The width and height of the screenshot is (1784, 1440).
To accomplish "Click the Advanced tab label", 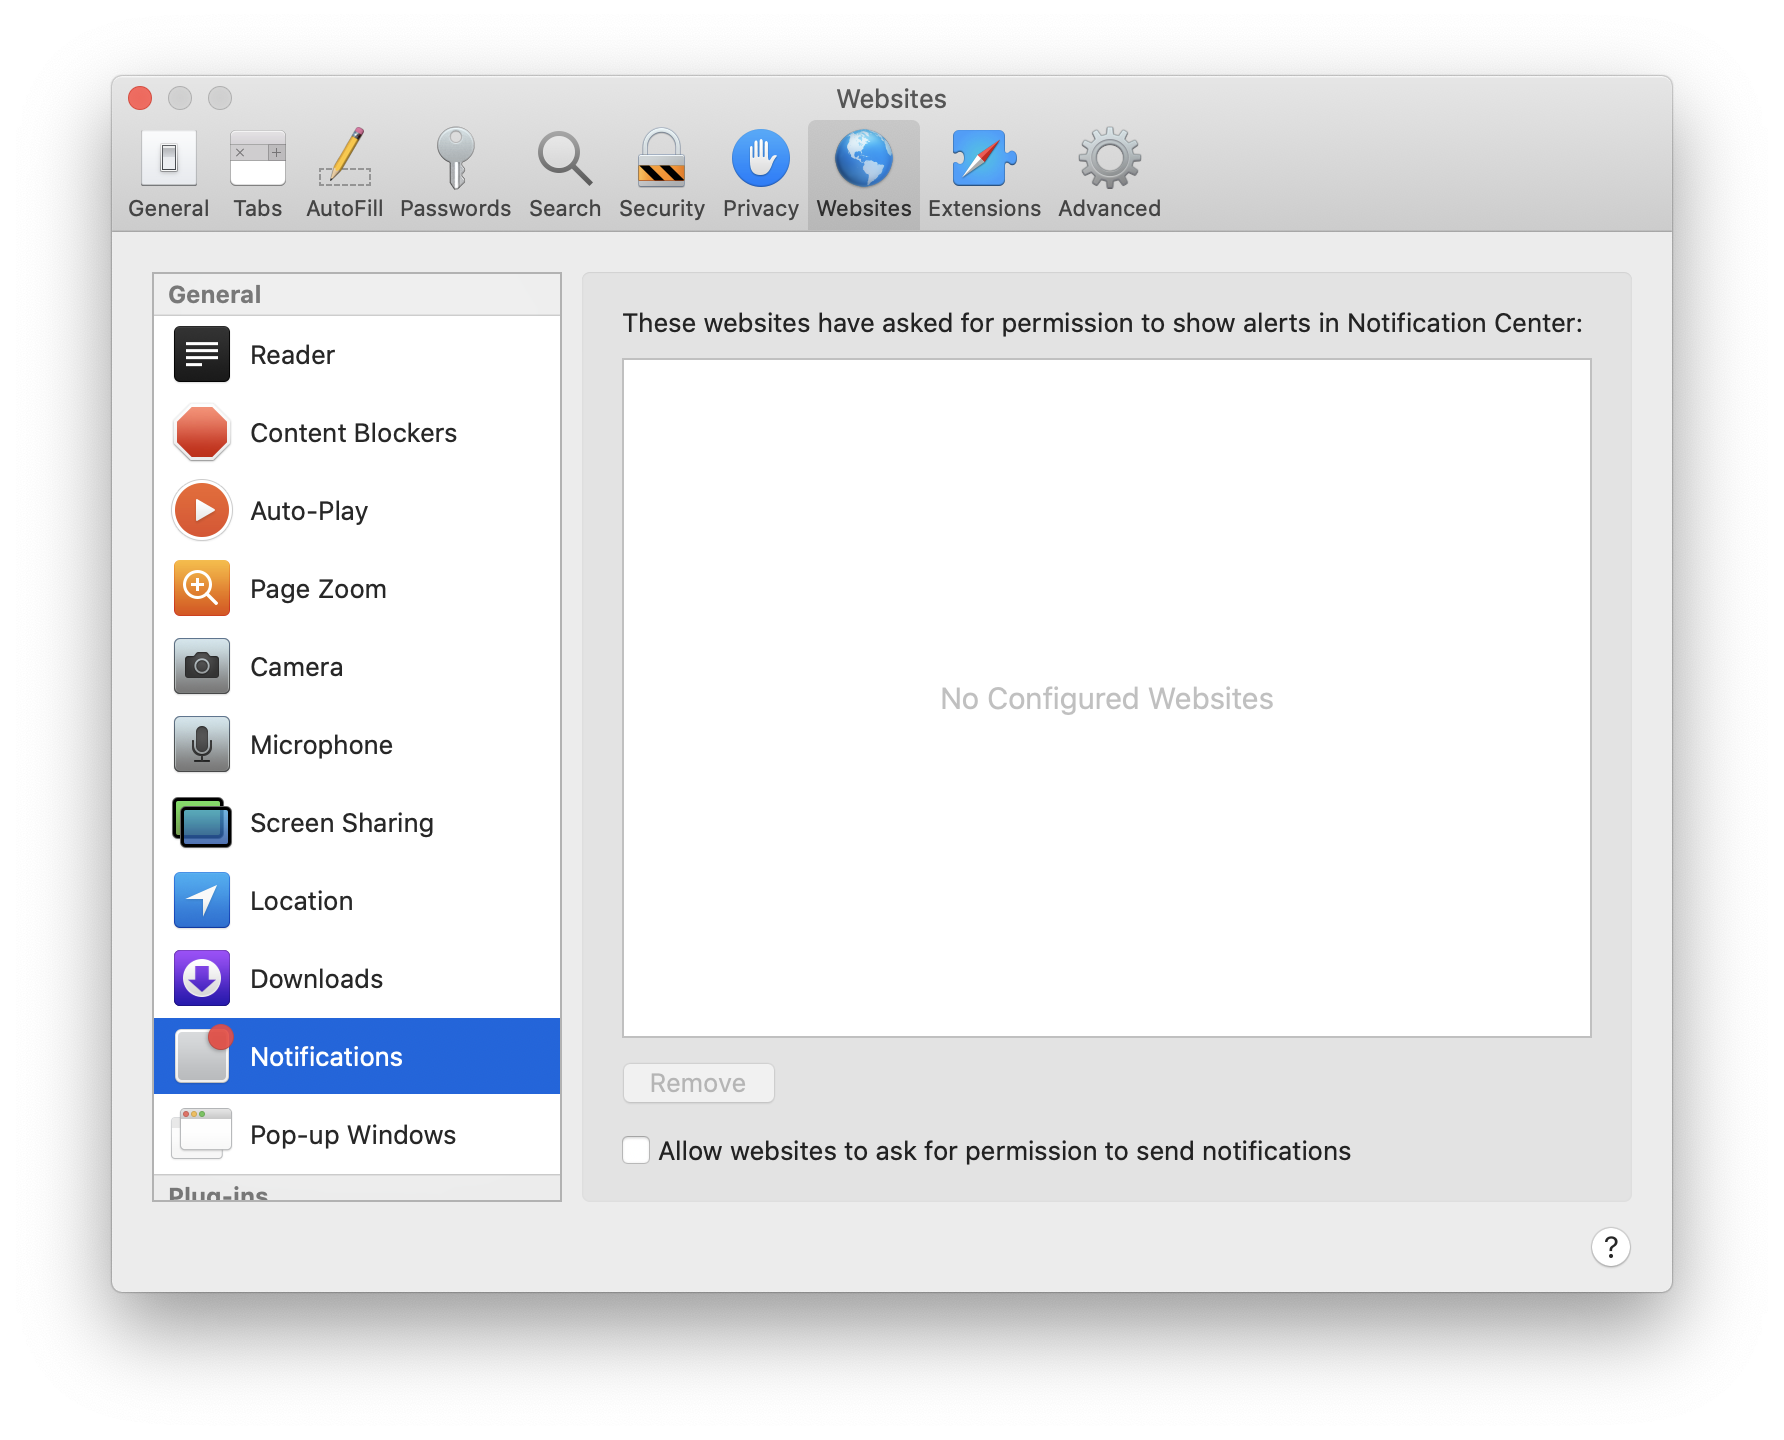I will click(x=1110, y=208).
